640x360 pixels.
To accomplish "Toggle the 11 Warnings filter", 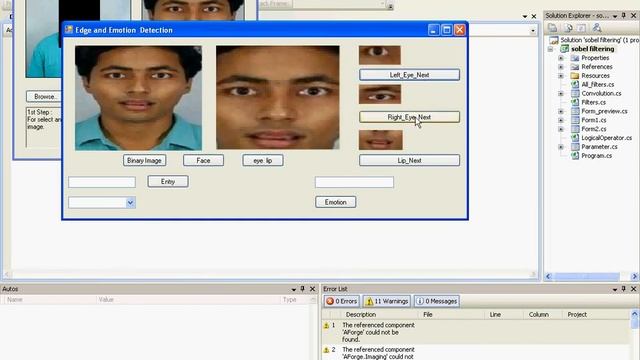I will (387, 301).
